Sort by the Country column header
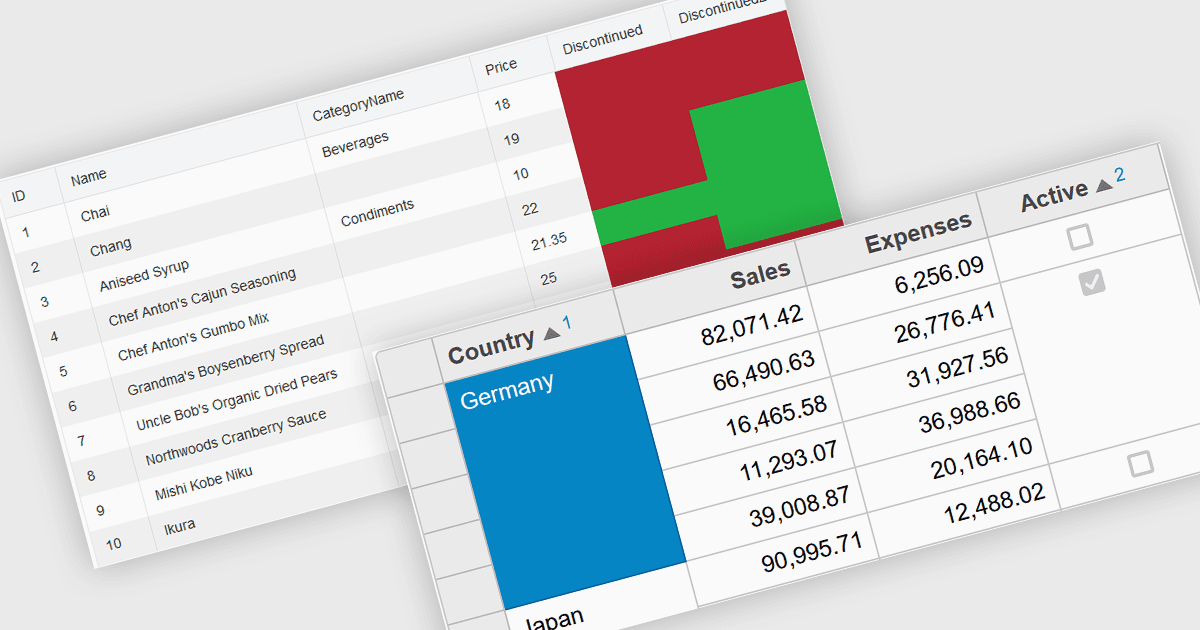Screen dimensions: 1200x630 pyautogui.click(x=491, y=346)
